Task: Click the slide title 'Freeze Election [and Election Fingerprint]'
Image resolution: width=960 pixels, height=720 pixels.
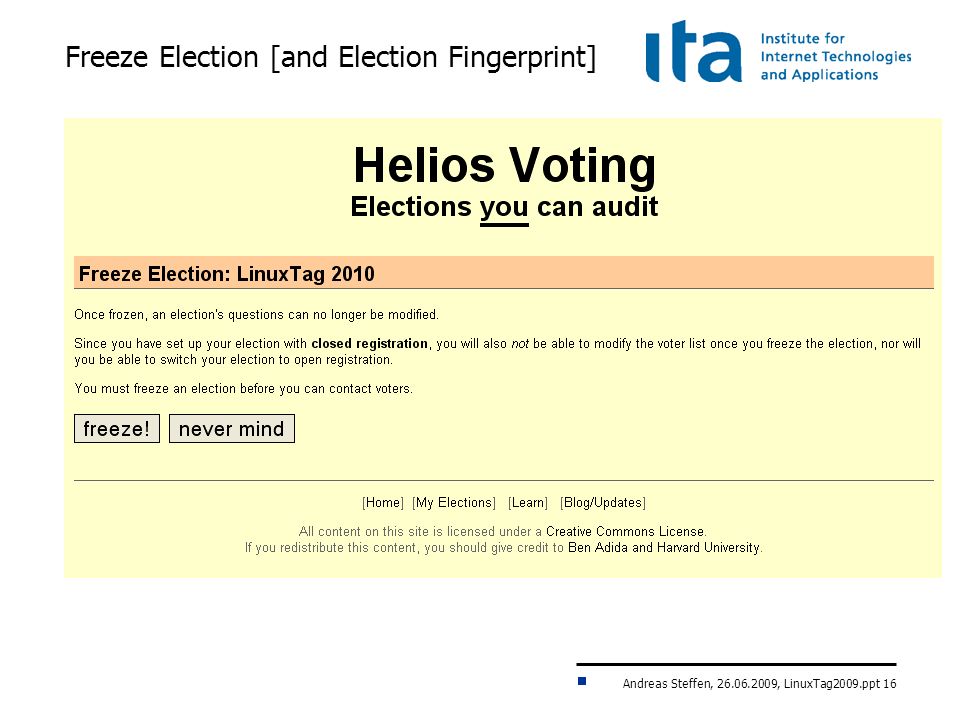Action: (x=330, y=58)
